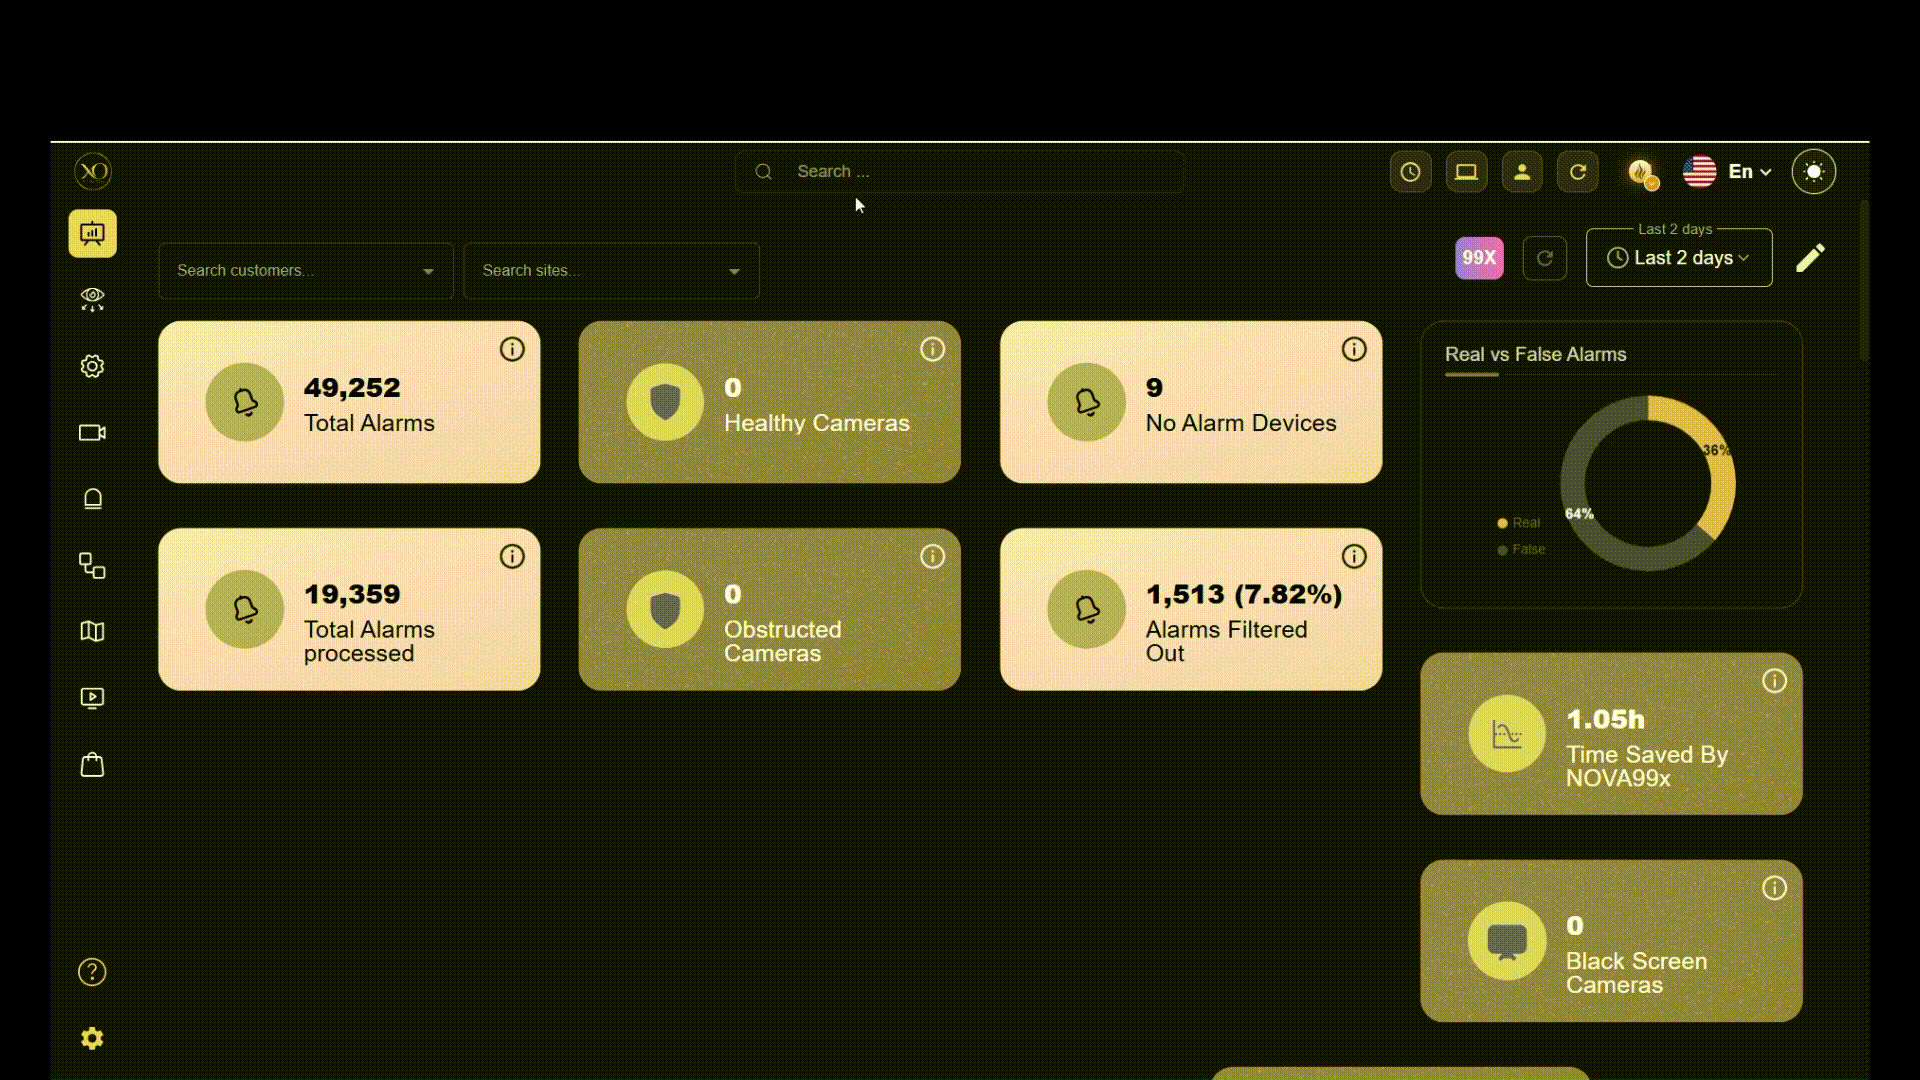Screen dimensions: 1920x1080
Task: Click the dashboard reload button beside 99X
Action: [1545, 258]
